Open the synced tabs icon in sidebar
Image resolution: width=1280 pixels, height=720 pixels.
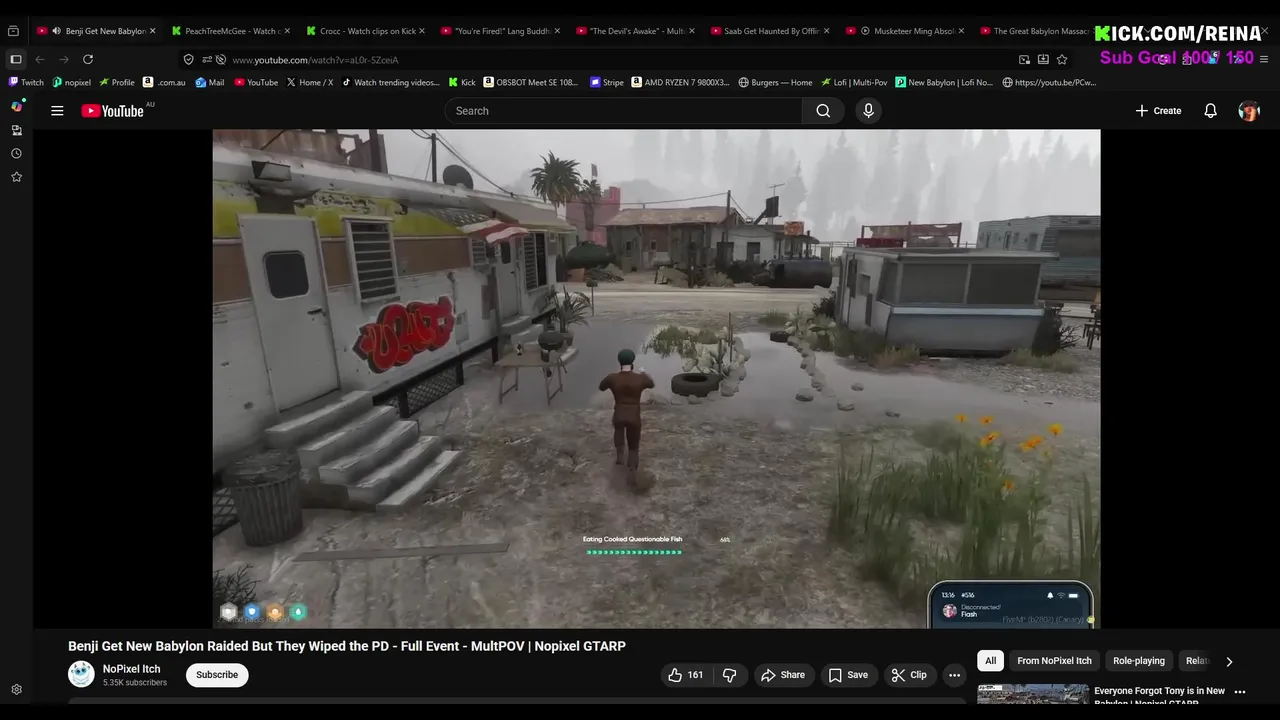(16, 130)
